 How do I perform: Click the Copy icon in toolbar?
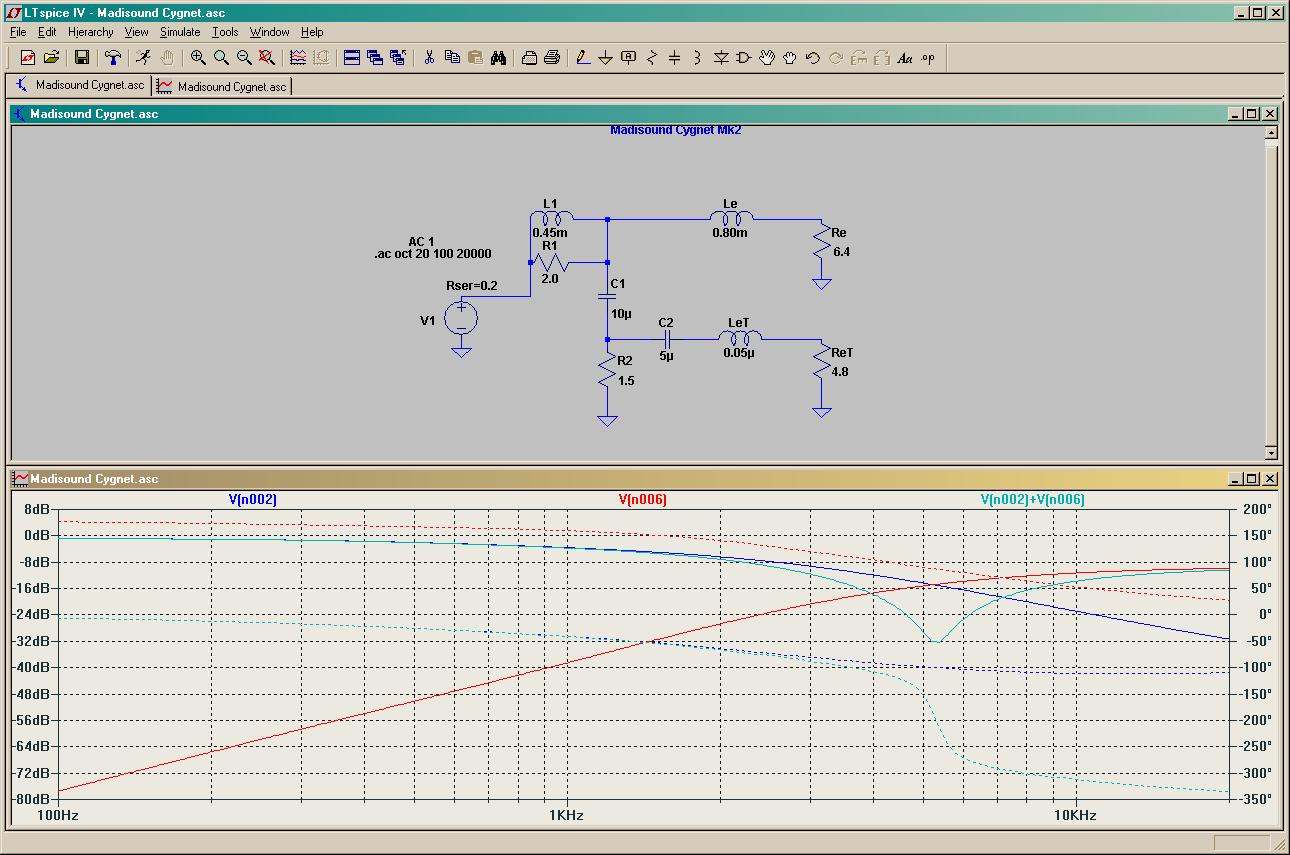(x=452, y=58)
